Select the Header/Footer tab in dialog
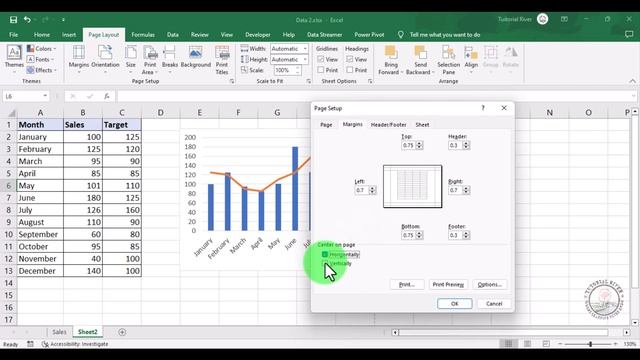The width and height of the screenshot is (640, 360). click(388, 125)
